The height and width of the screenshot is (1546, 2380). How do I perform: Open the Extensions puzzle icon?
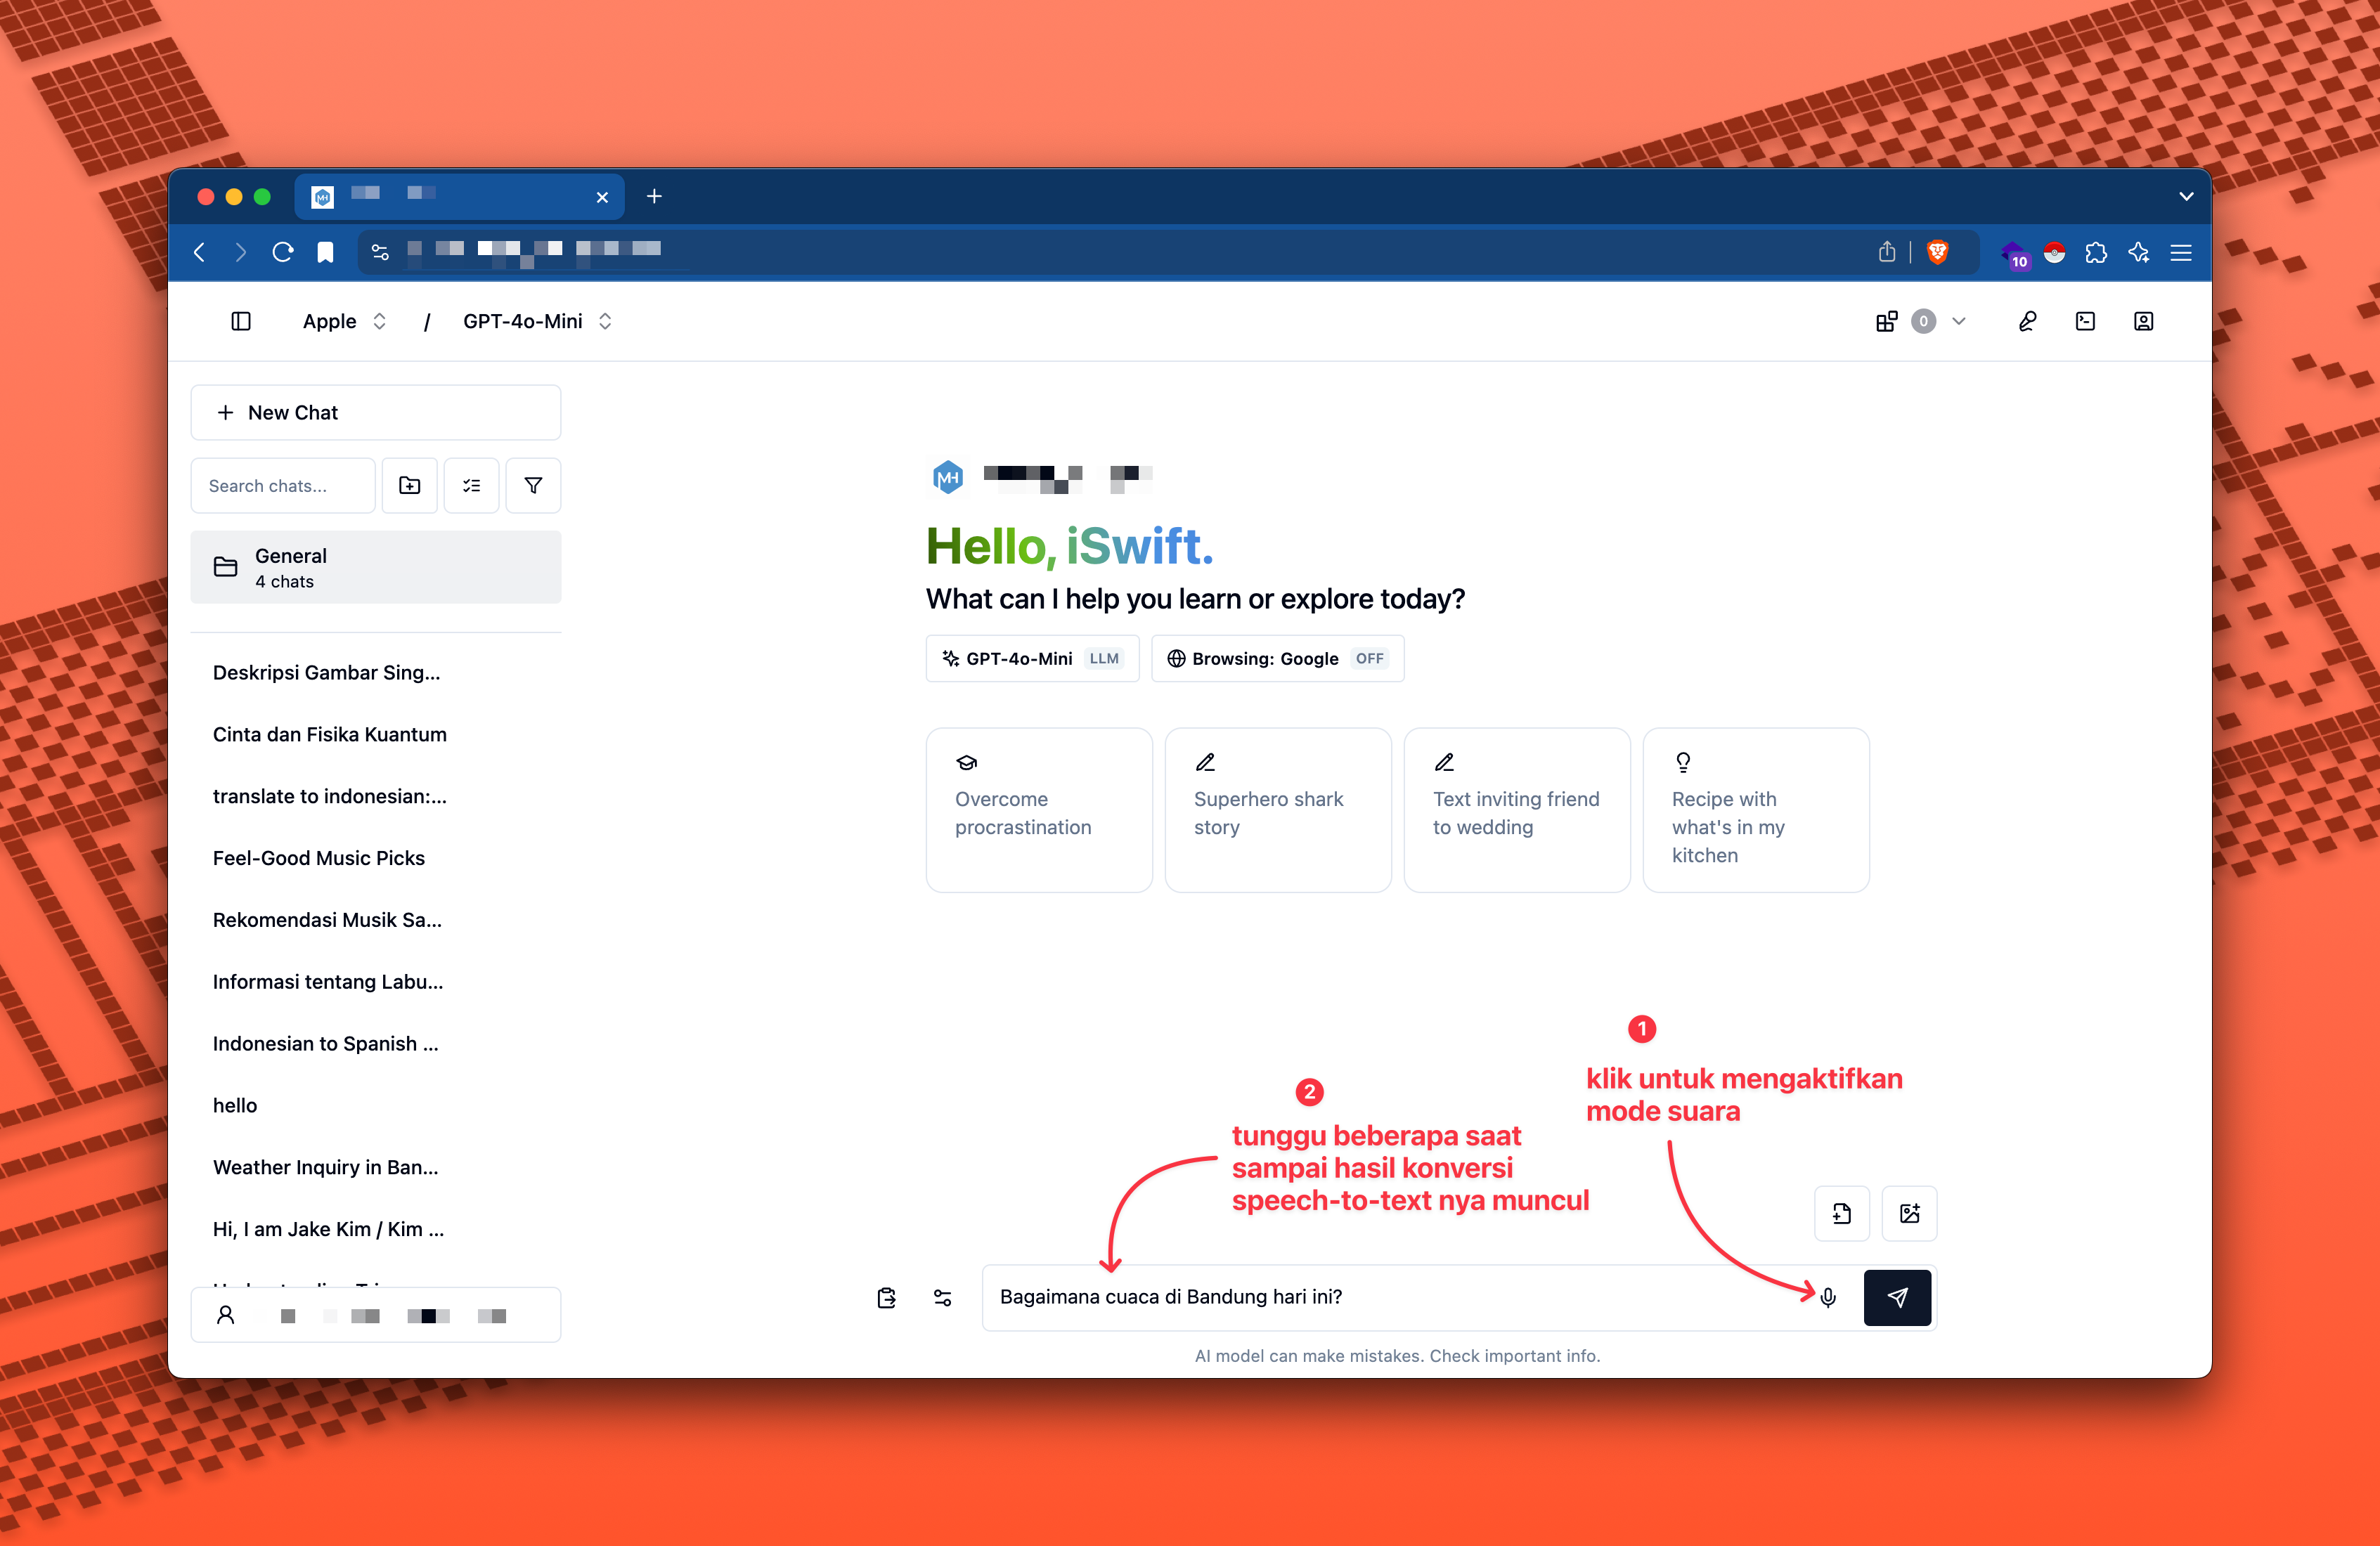tap(2096, 252)
